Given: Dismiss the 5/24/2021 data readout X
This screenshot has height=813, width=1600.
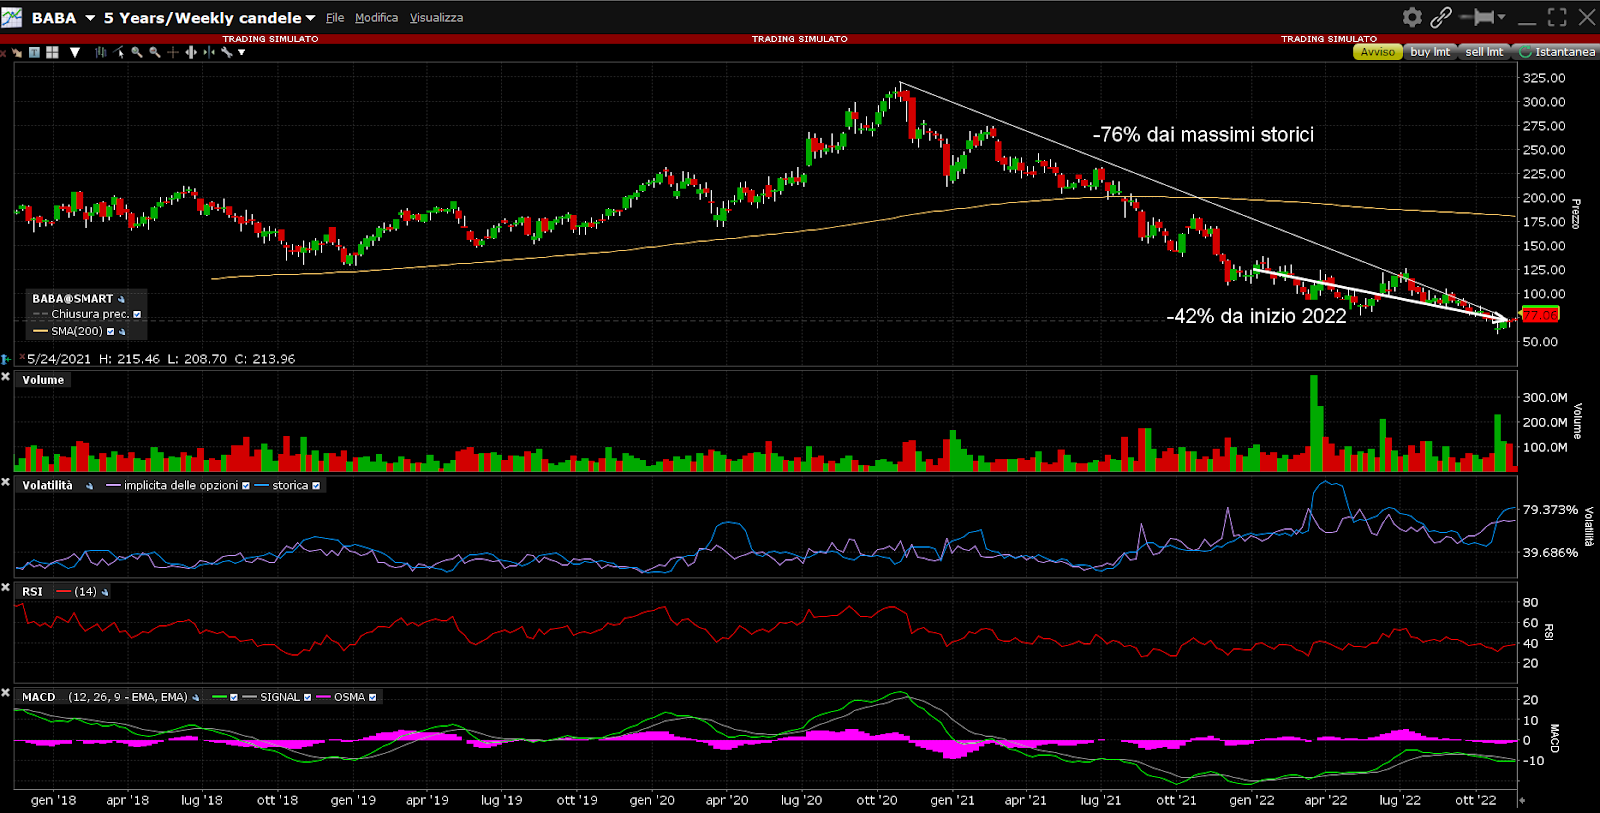Looking at the screenshot, I should [x=22, y=356].
